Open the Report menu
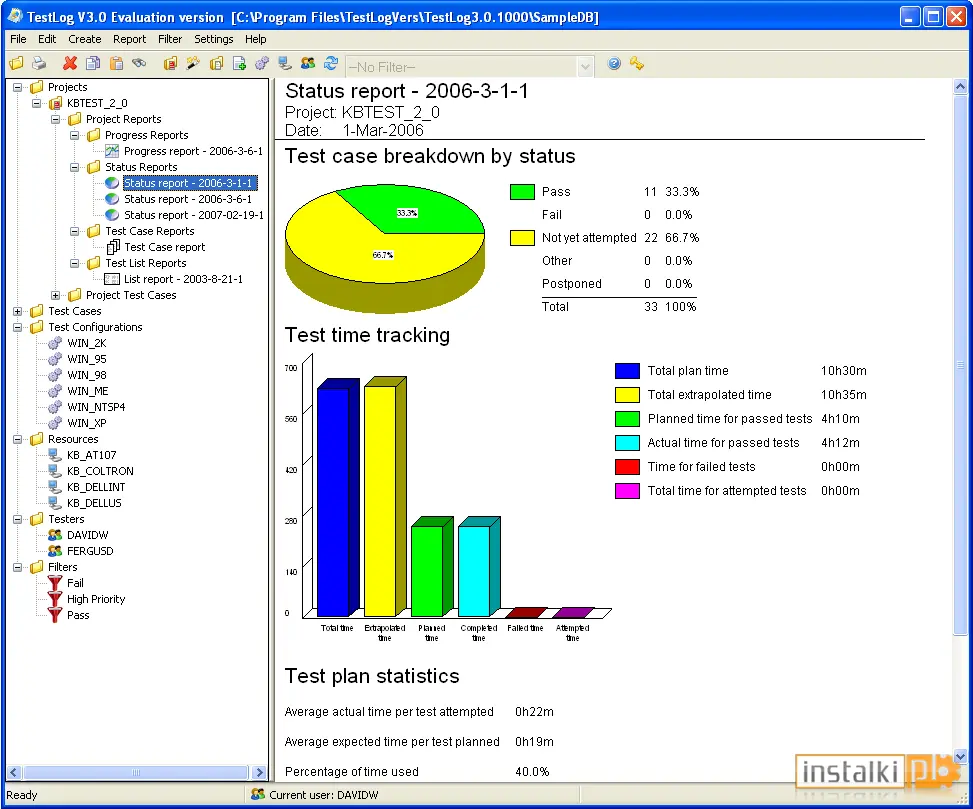973x809 pixels. point(129,39)
